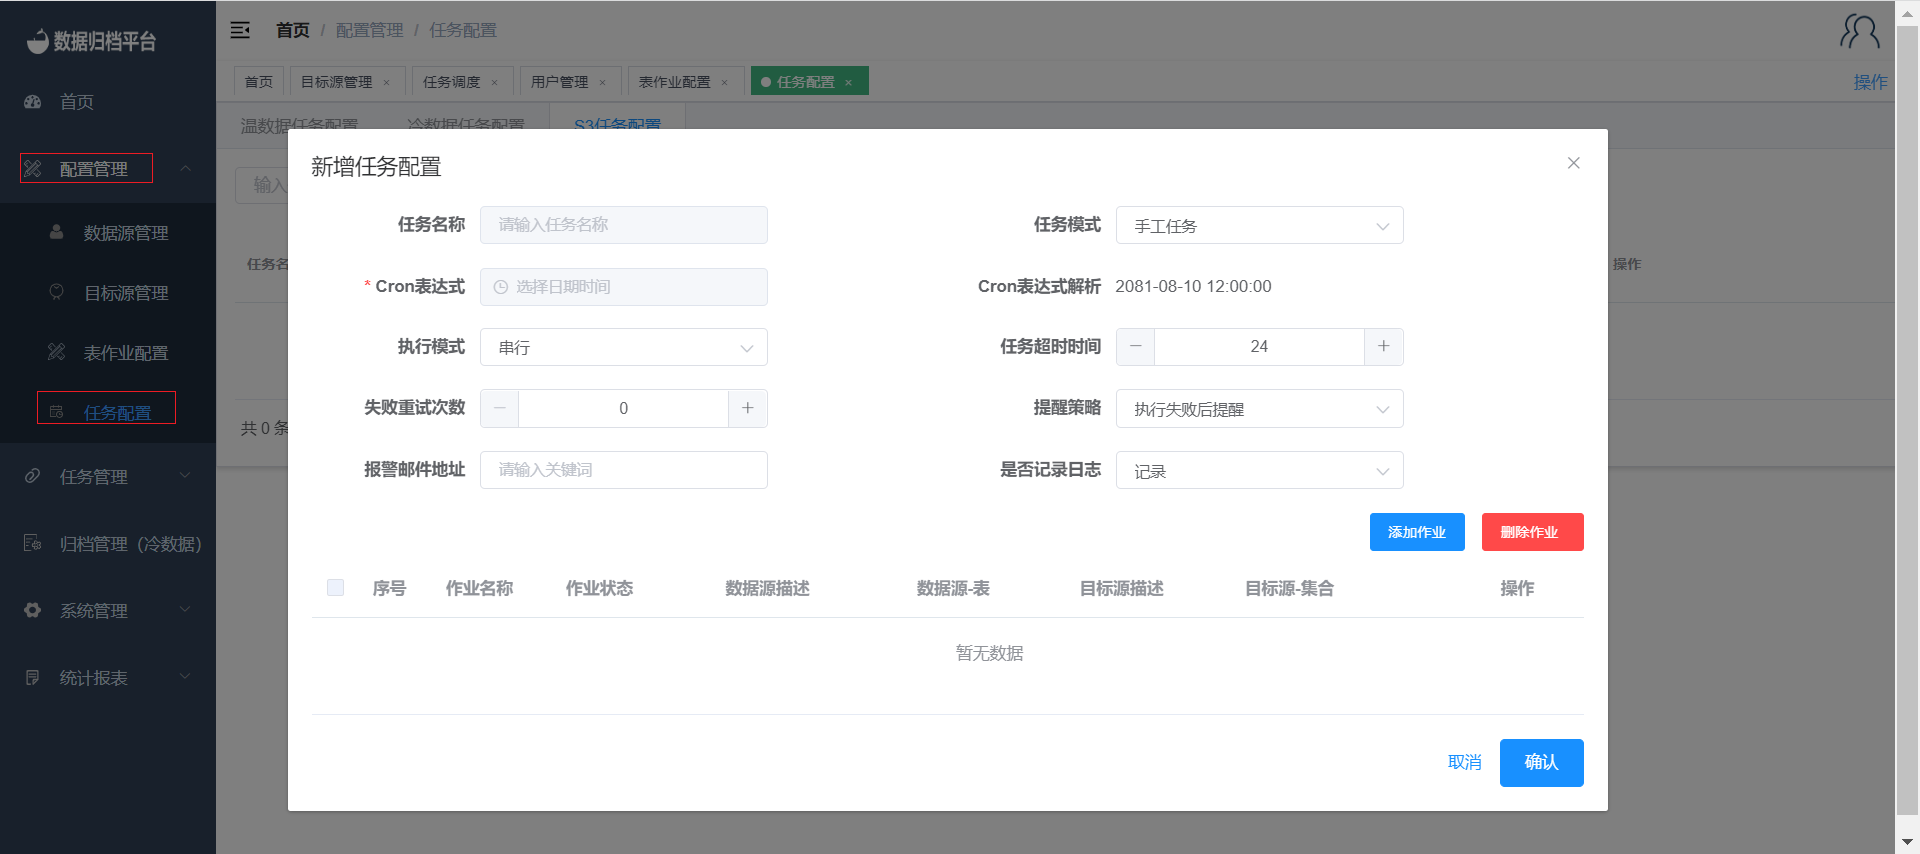Image resolution: width=1920 pixels, height=854 pixels.
Task: Click the 任务超时时间 value field showing 24
Action: click(x=1259, y=346)
